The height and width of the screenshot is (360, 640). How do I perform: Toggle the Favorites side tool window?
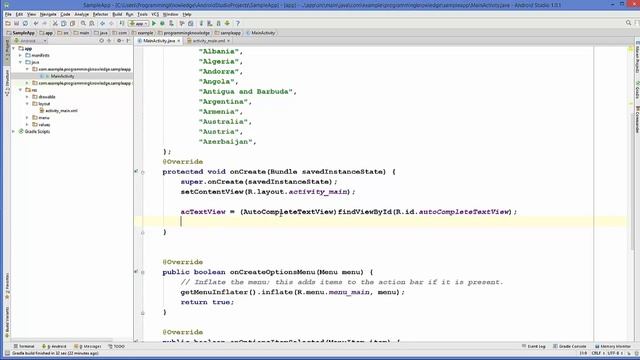click(7, 287)
